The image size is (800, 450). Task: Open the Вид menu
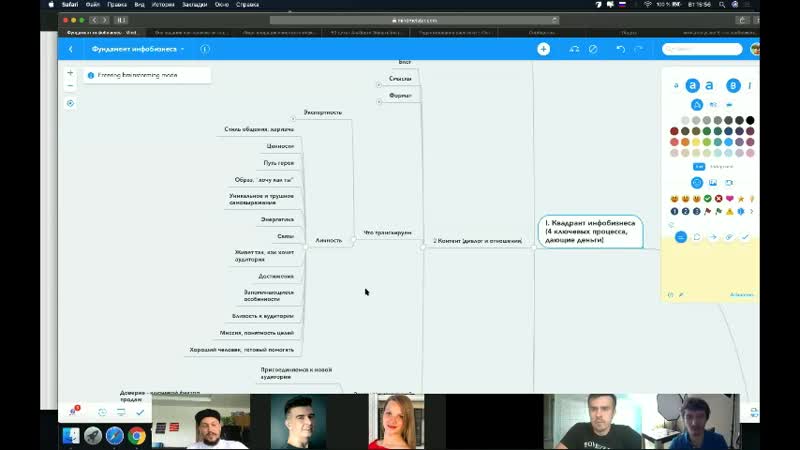[139, 5]
